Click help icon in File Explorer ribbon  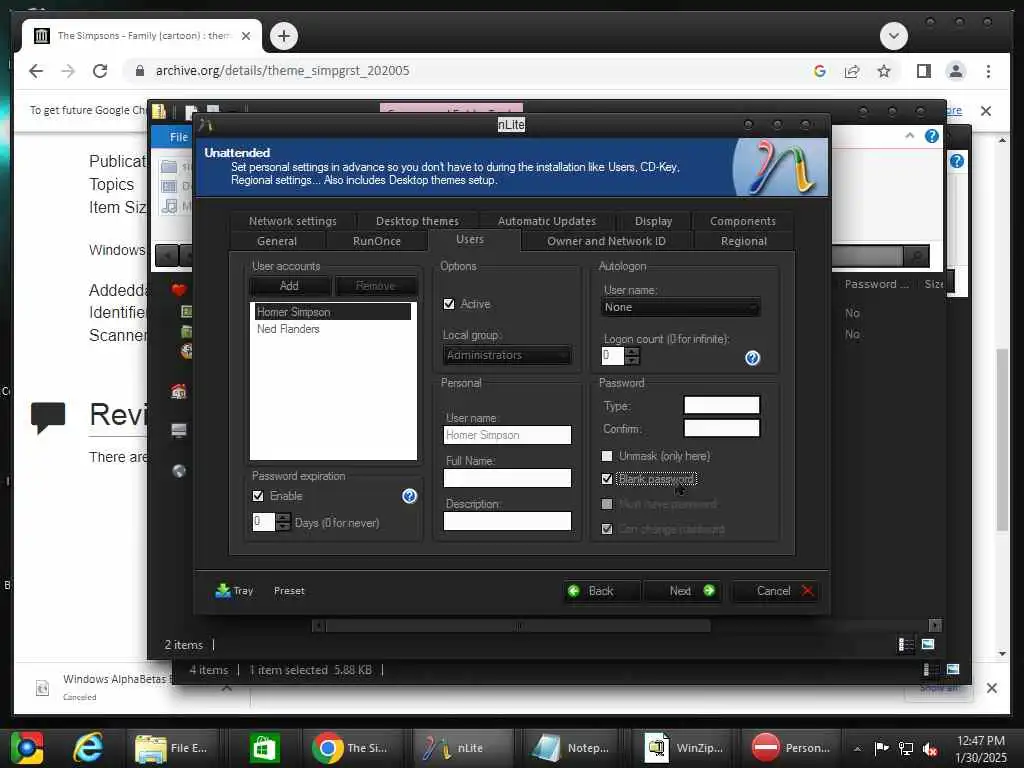932,136
